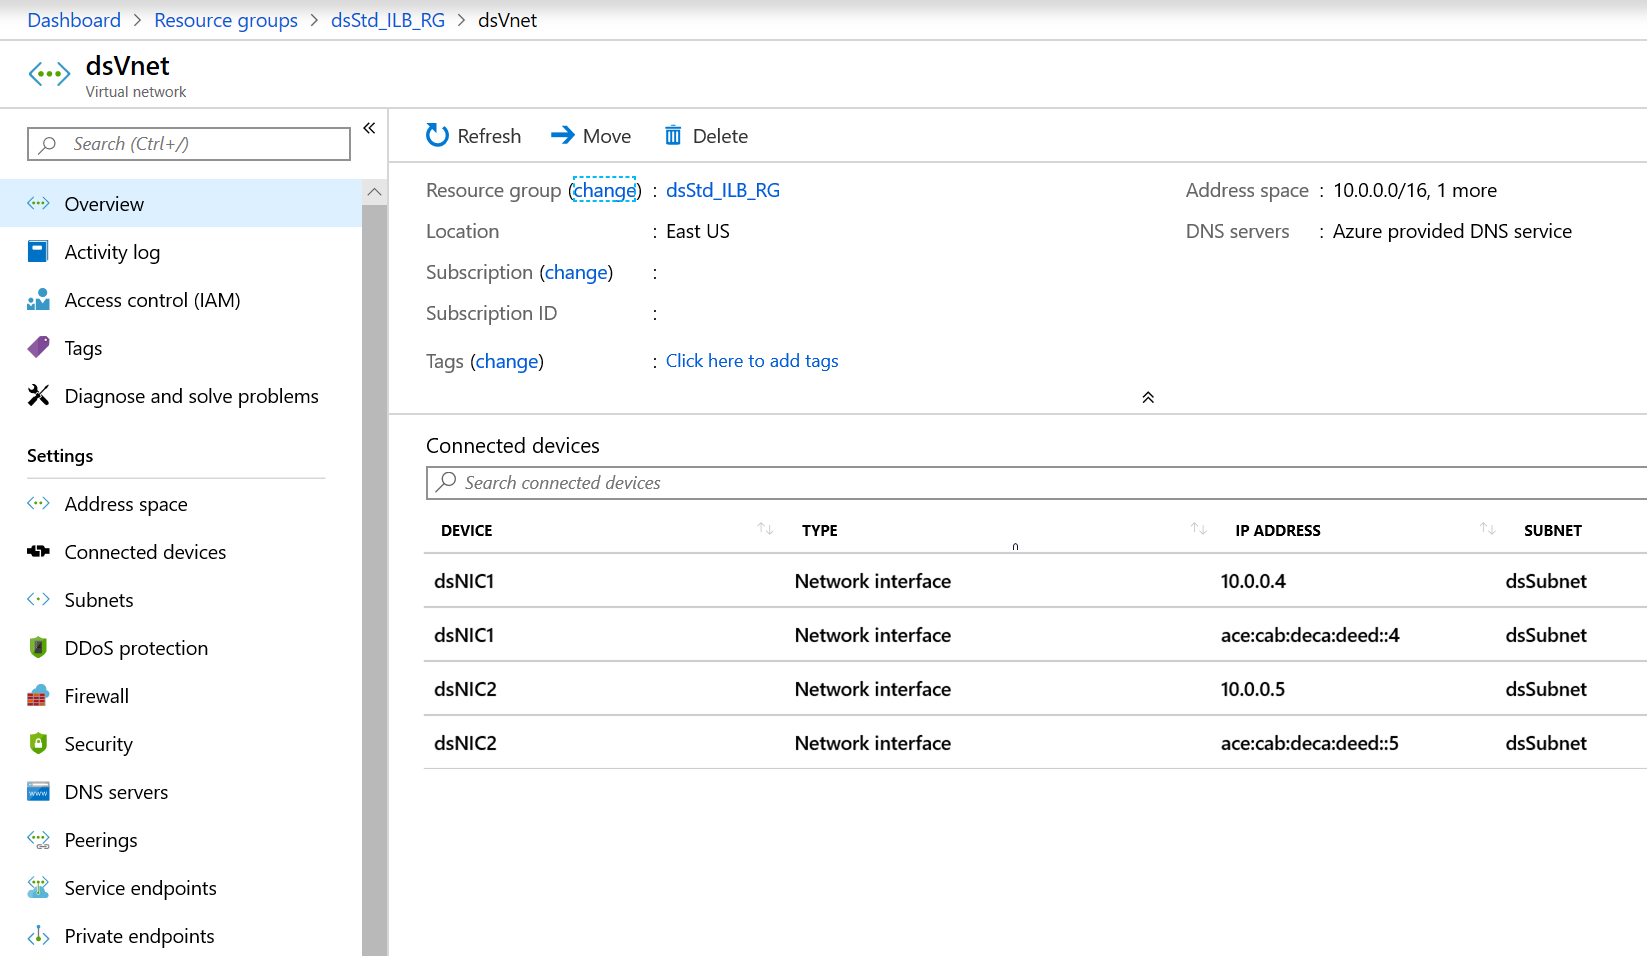The width and height of the screenshot is (1647, 956).
Task: Follow the dsStd_ILB_RG resource group link
Action: (388, 20)
